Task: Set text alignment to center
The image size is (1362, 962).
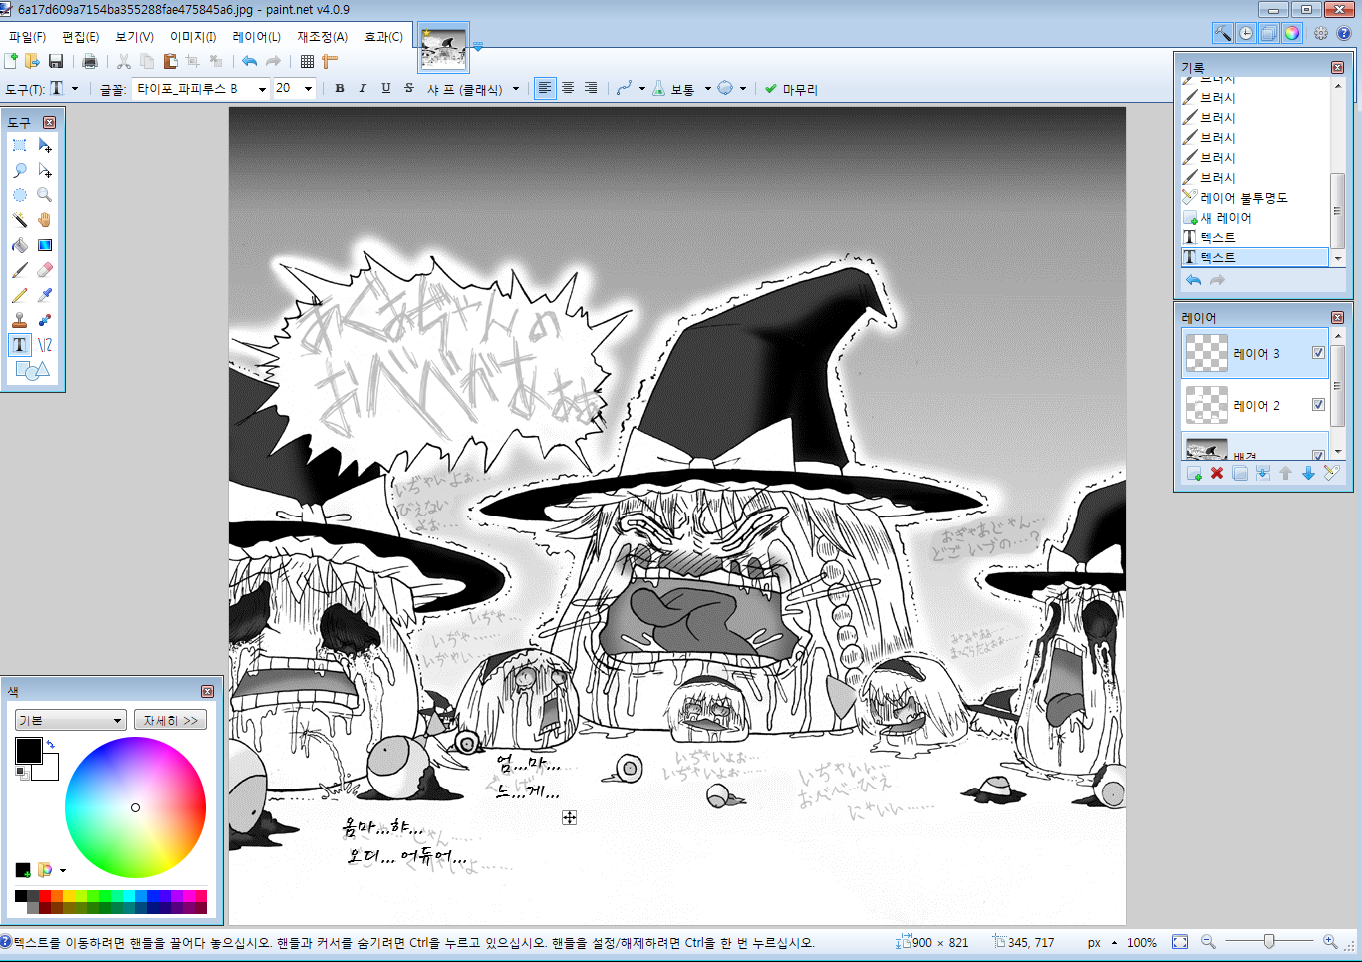Action: coord(568,88)
